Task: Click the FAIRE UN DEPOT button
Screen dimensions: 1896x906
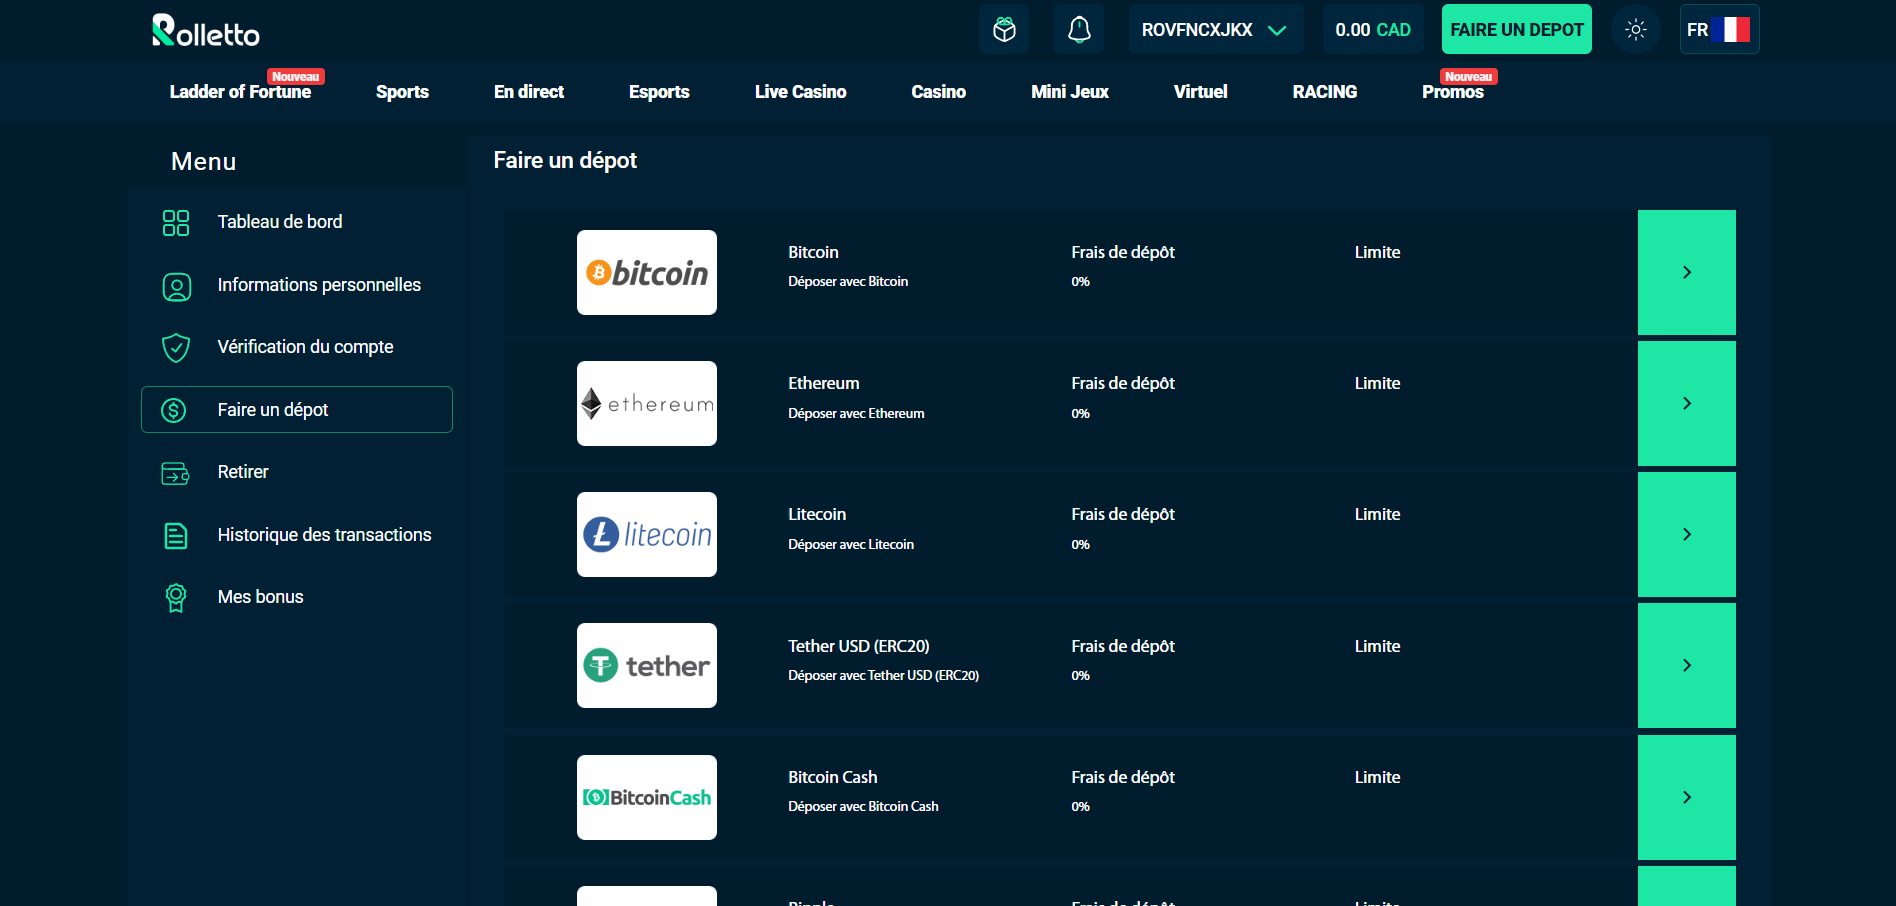Action: click(x=1517, y=29)
